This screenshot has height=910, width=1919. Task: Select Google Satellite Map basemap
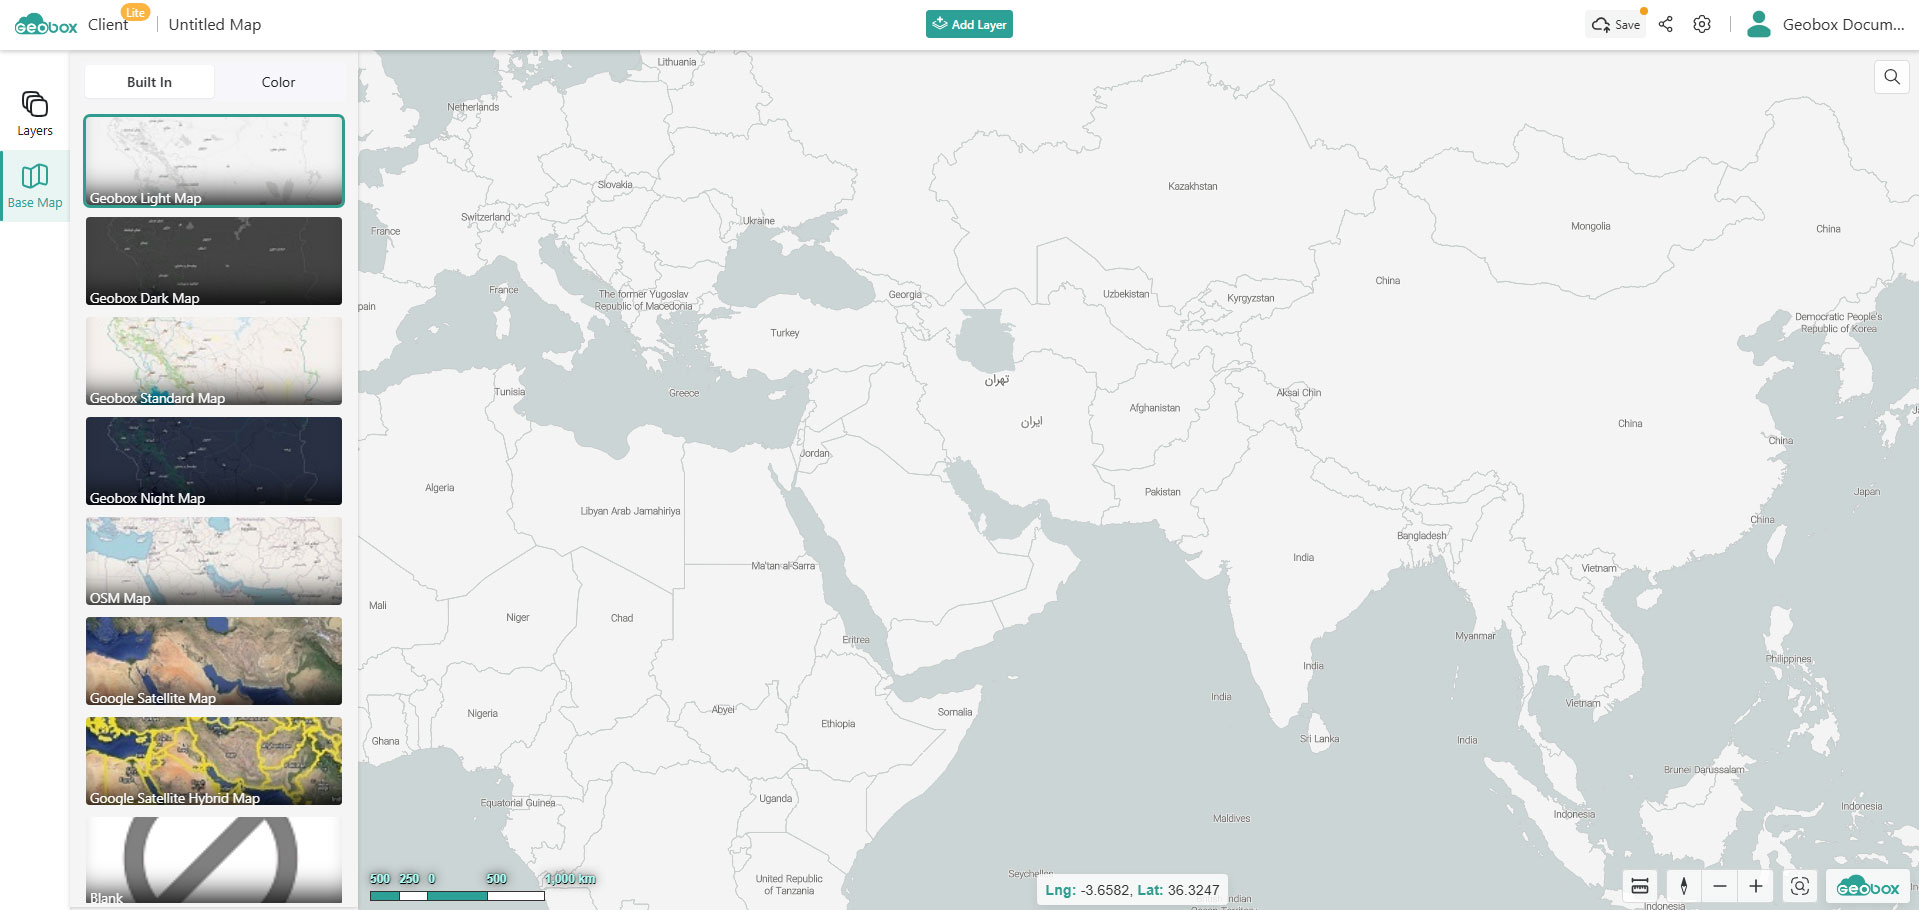click(x=214, y=661)
